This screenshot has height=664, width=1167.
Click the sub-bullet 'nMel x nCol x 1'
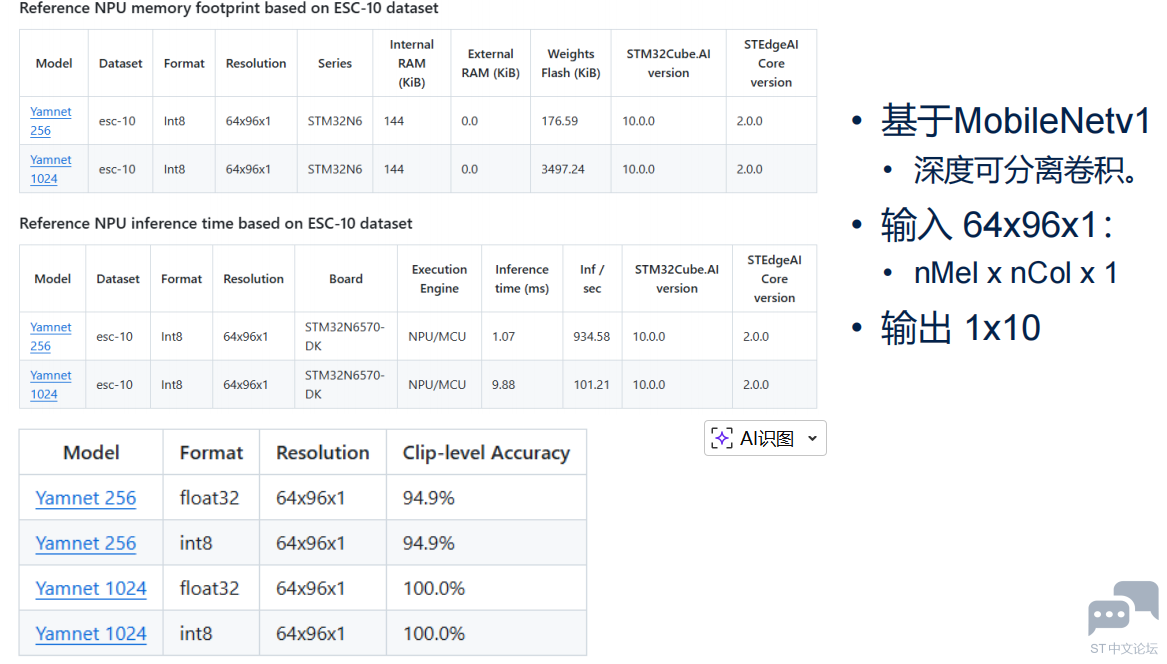(1016, 273)
